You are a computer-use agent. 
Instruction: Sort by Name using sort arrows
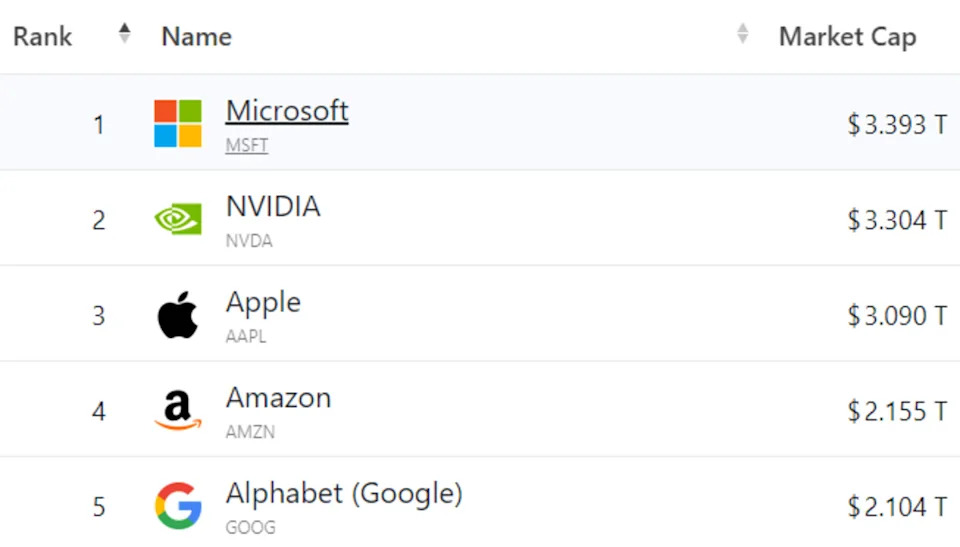point(742,34)
